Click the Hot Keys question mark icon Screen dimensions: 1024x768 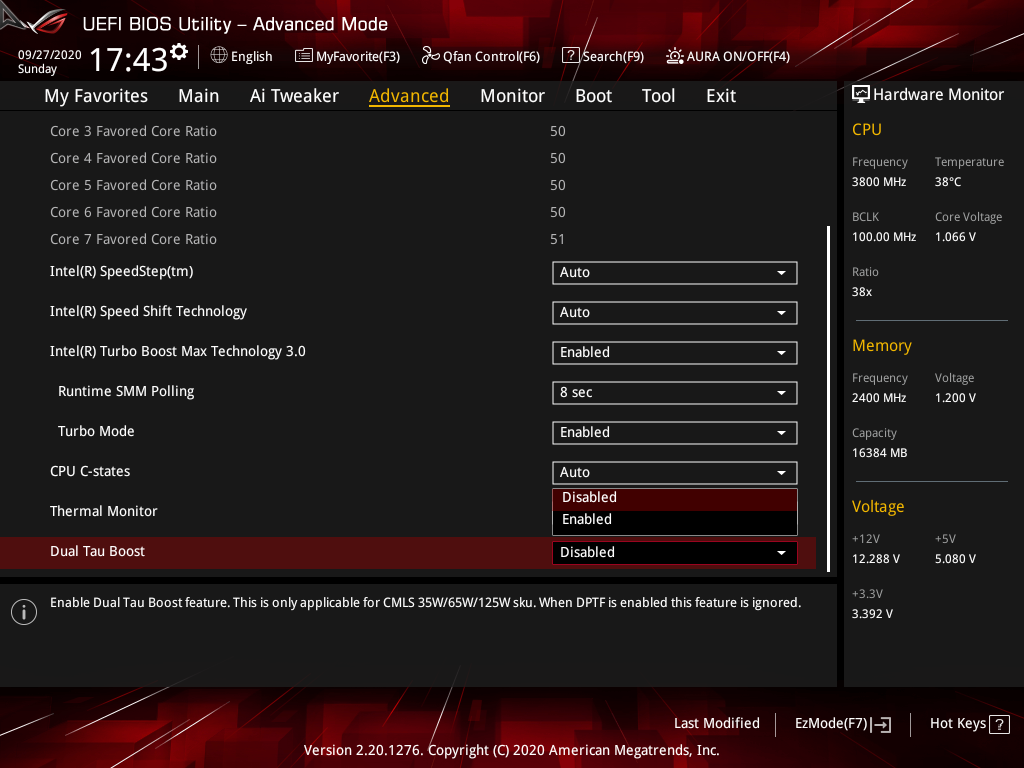(999, 724)
